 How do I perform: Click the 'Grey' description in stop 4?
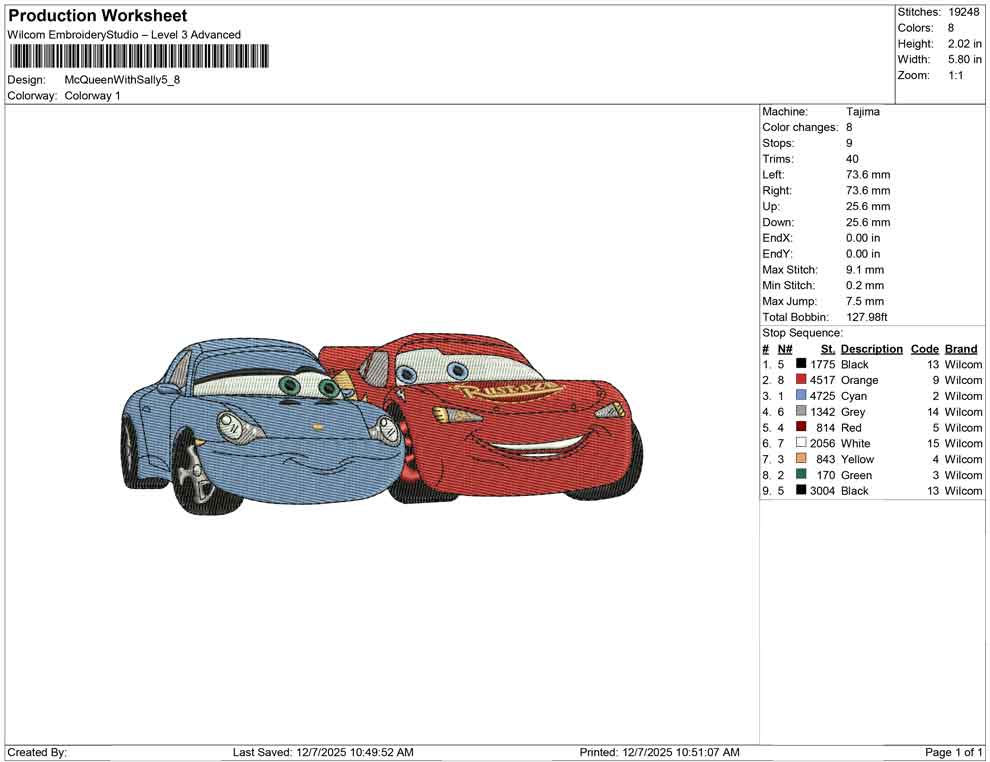(853, 412)
